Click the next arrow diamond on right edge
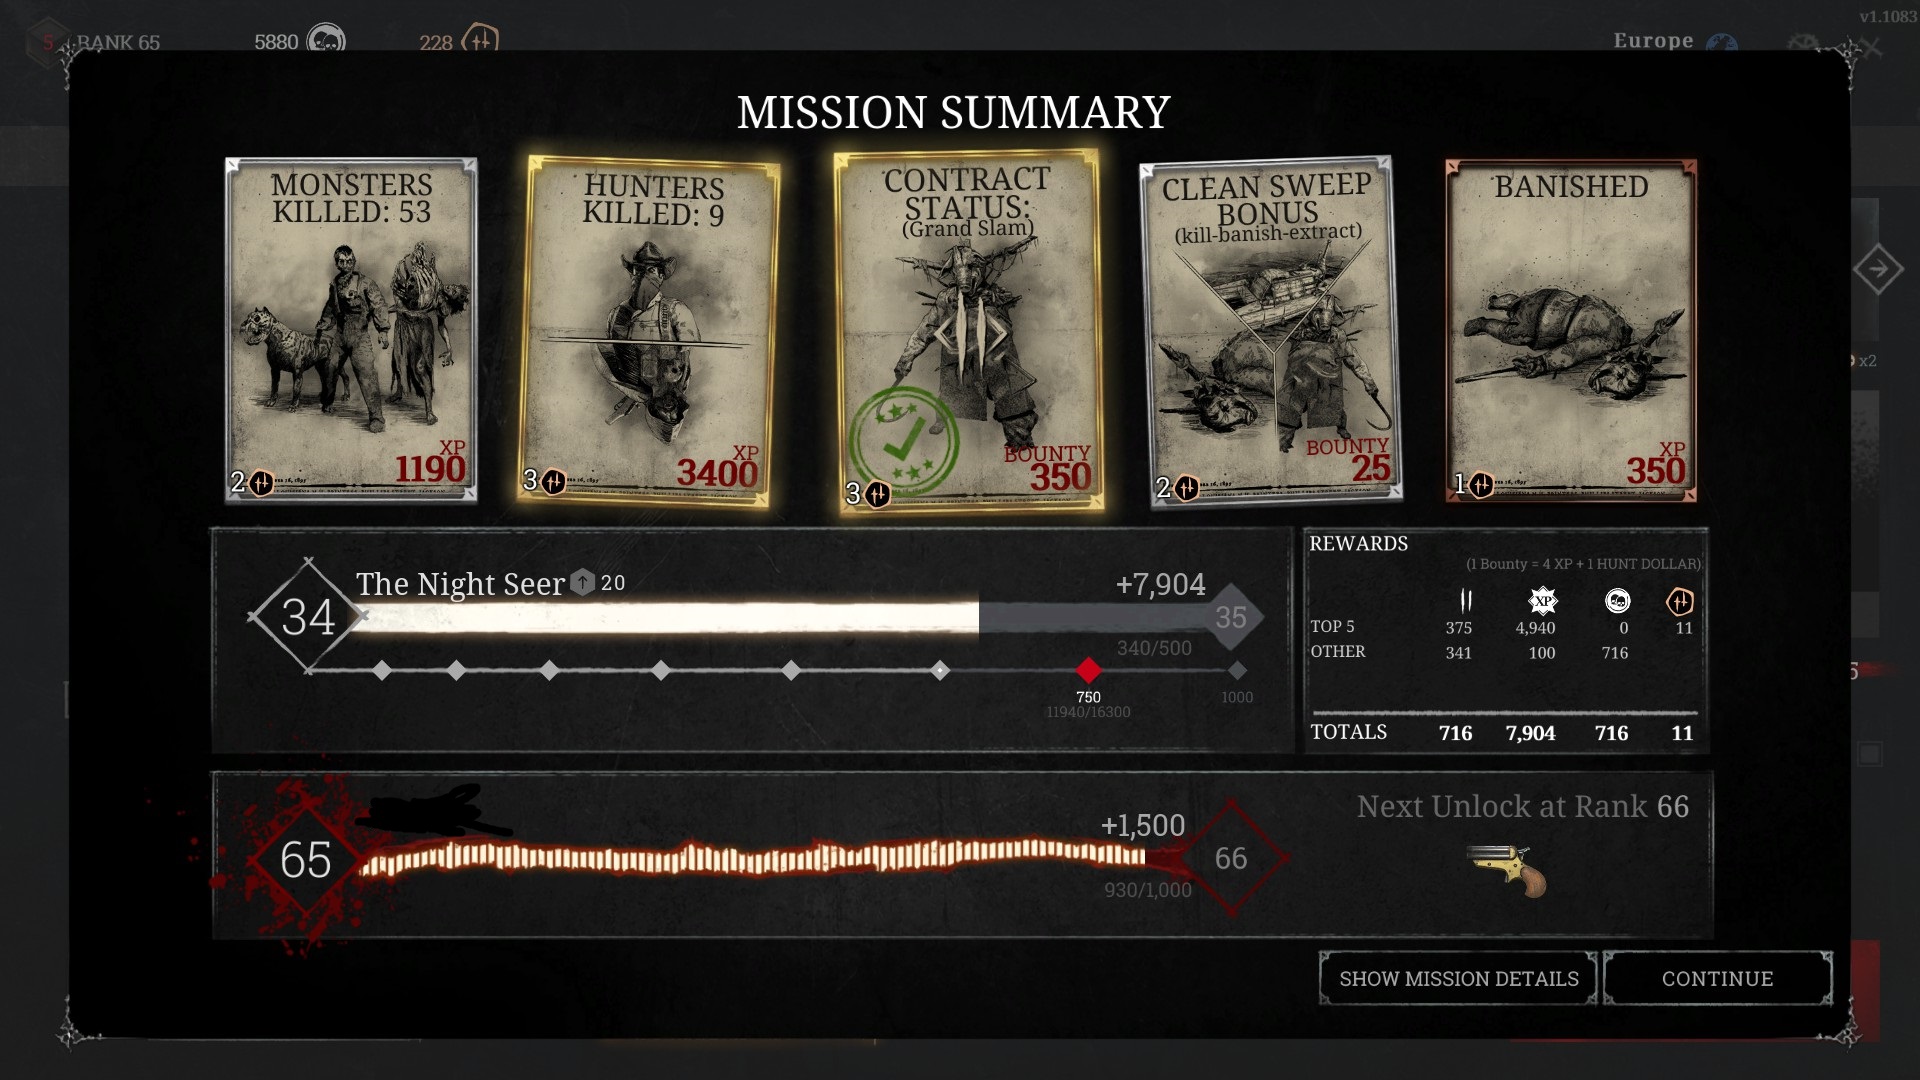1920x1080 pixels. [x=1877, y=269]
